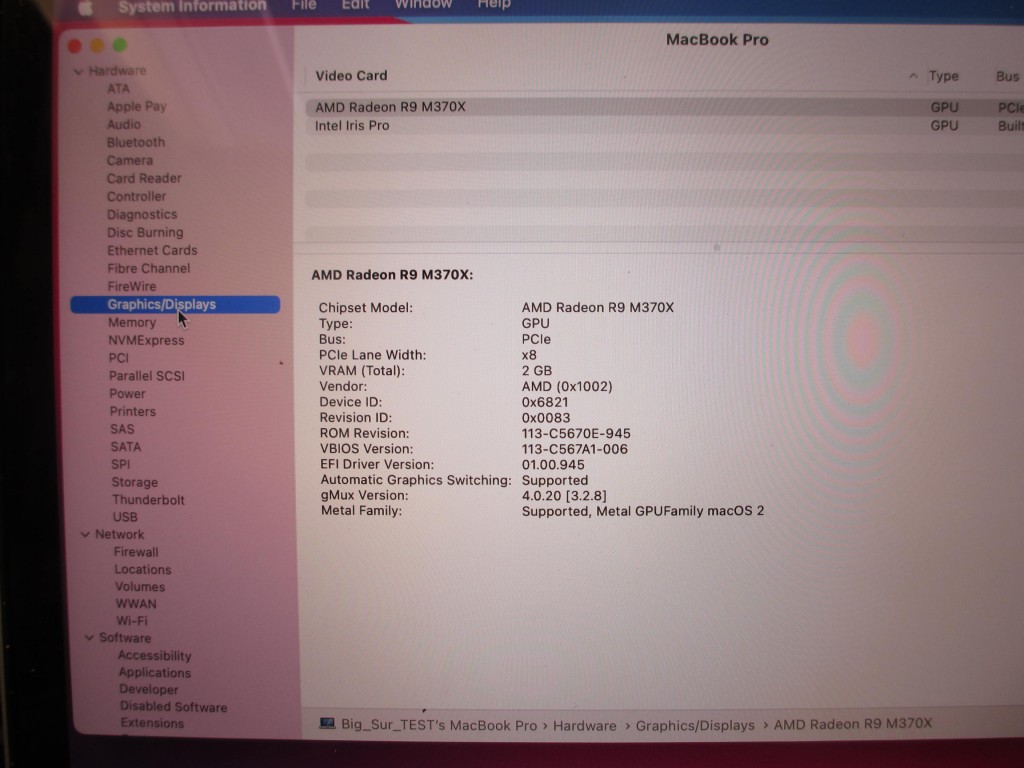
Task: Select Power in the sidebar
Action: [127, 394]
